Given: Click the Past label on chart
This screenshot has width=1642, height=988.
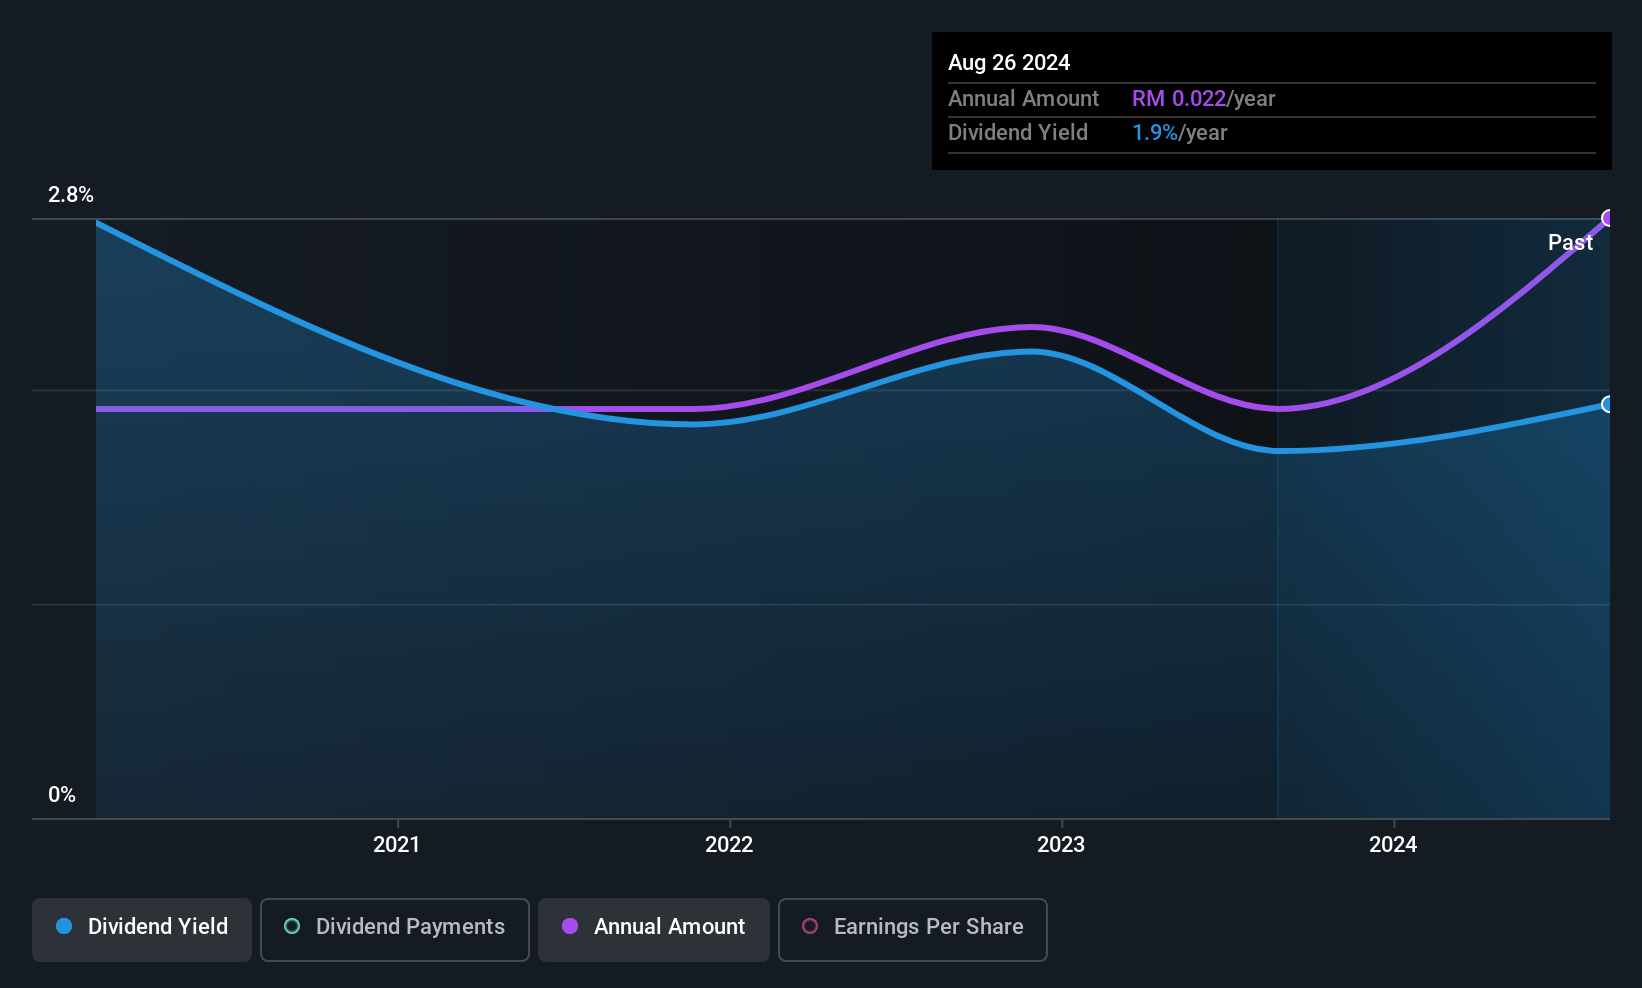Looking at the screenshot, I should tap(1570, 242).
